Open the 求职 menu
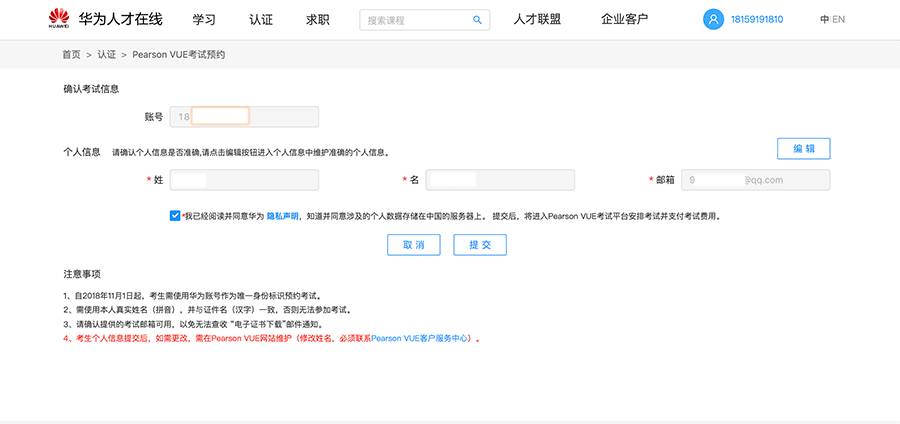This screenshot has width=900, height=424. [x=318, y=19]
